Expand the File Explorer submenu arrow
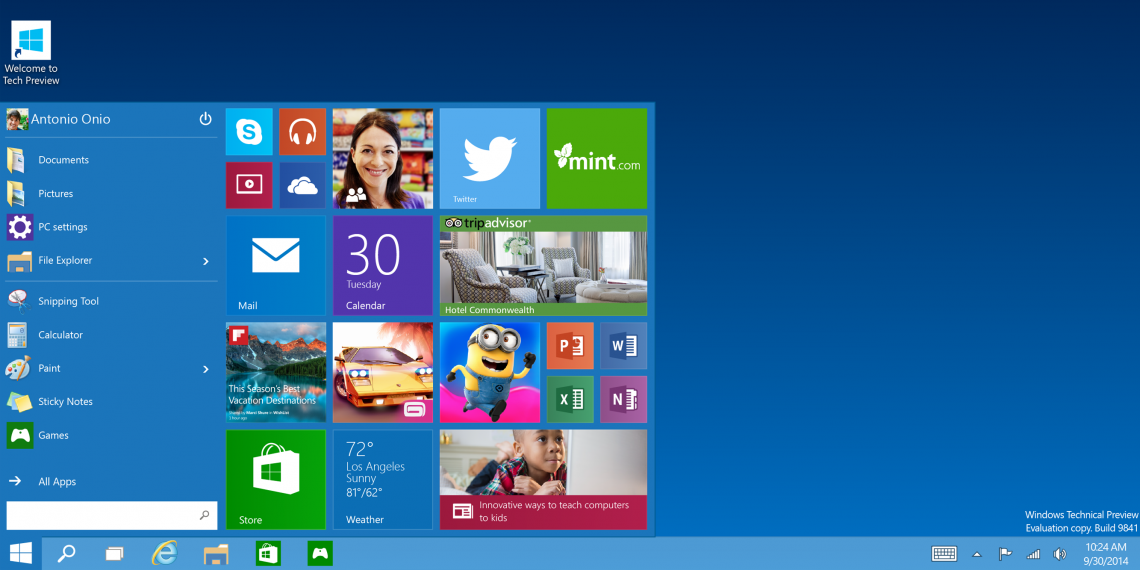1140x570 pixels. point(206,261)
